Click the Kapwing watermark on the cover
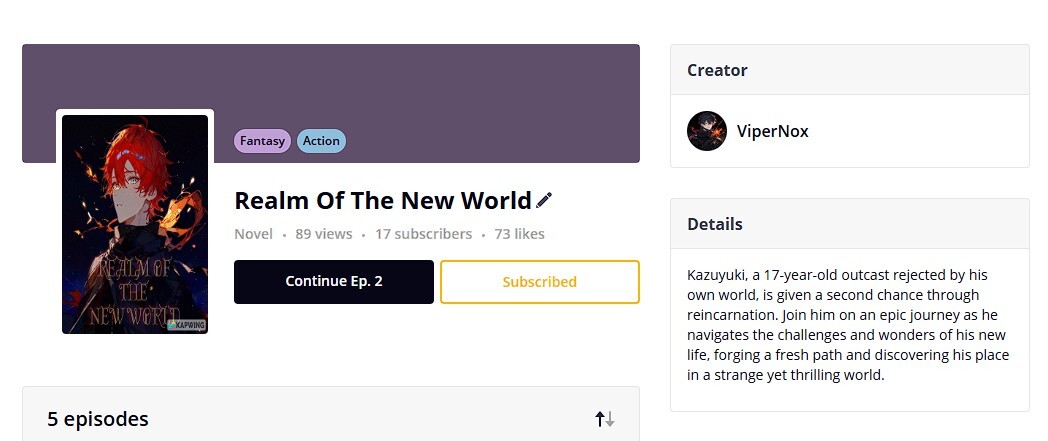The height and width of the screenshot is (441, 1048). (187, 325)
